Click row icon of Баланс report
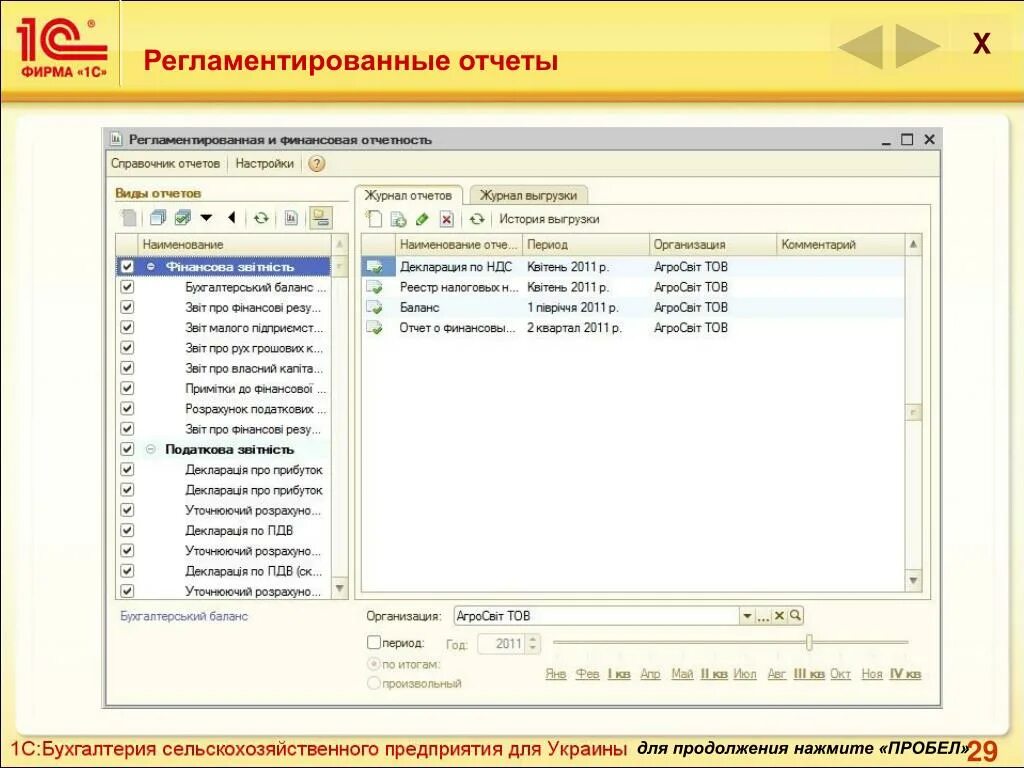Viewport: 1024px width, 768px height. pyautogui.click(x=376, y=307)
